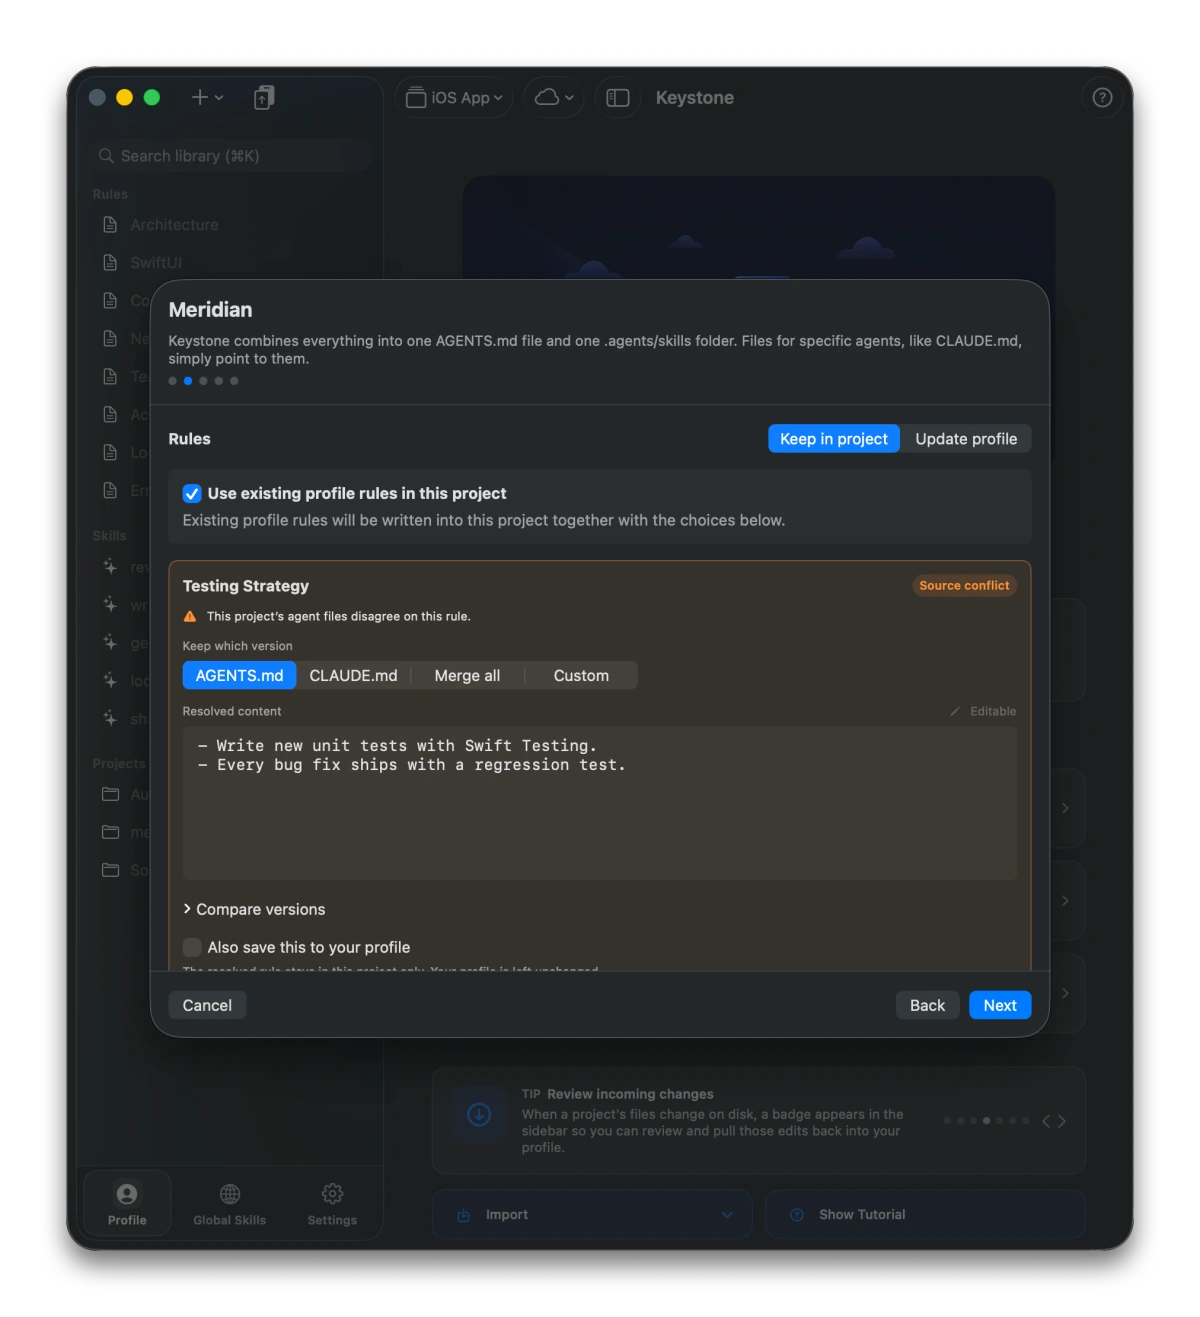This screenshot has height=1317, width=1200.
Task: Go to next tip arrow
Action: pyautogui.click(x=1062, y=1121)
